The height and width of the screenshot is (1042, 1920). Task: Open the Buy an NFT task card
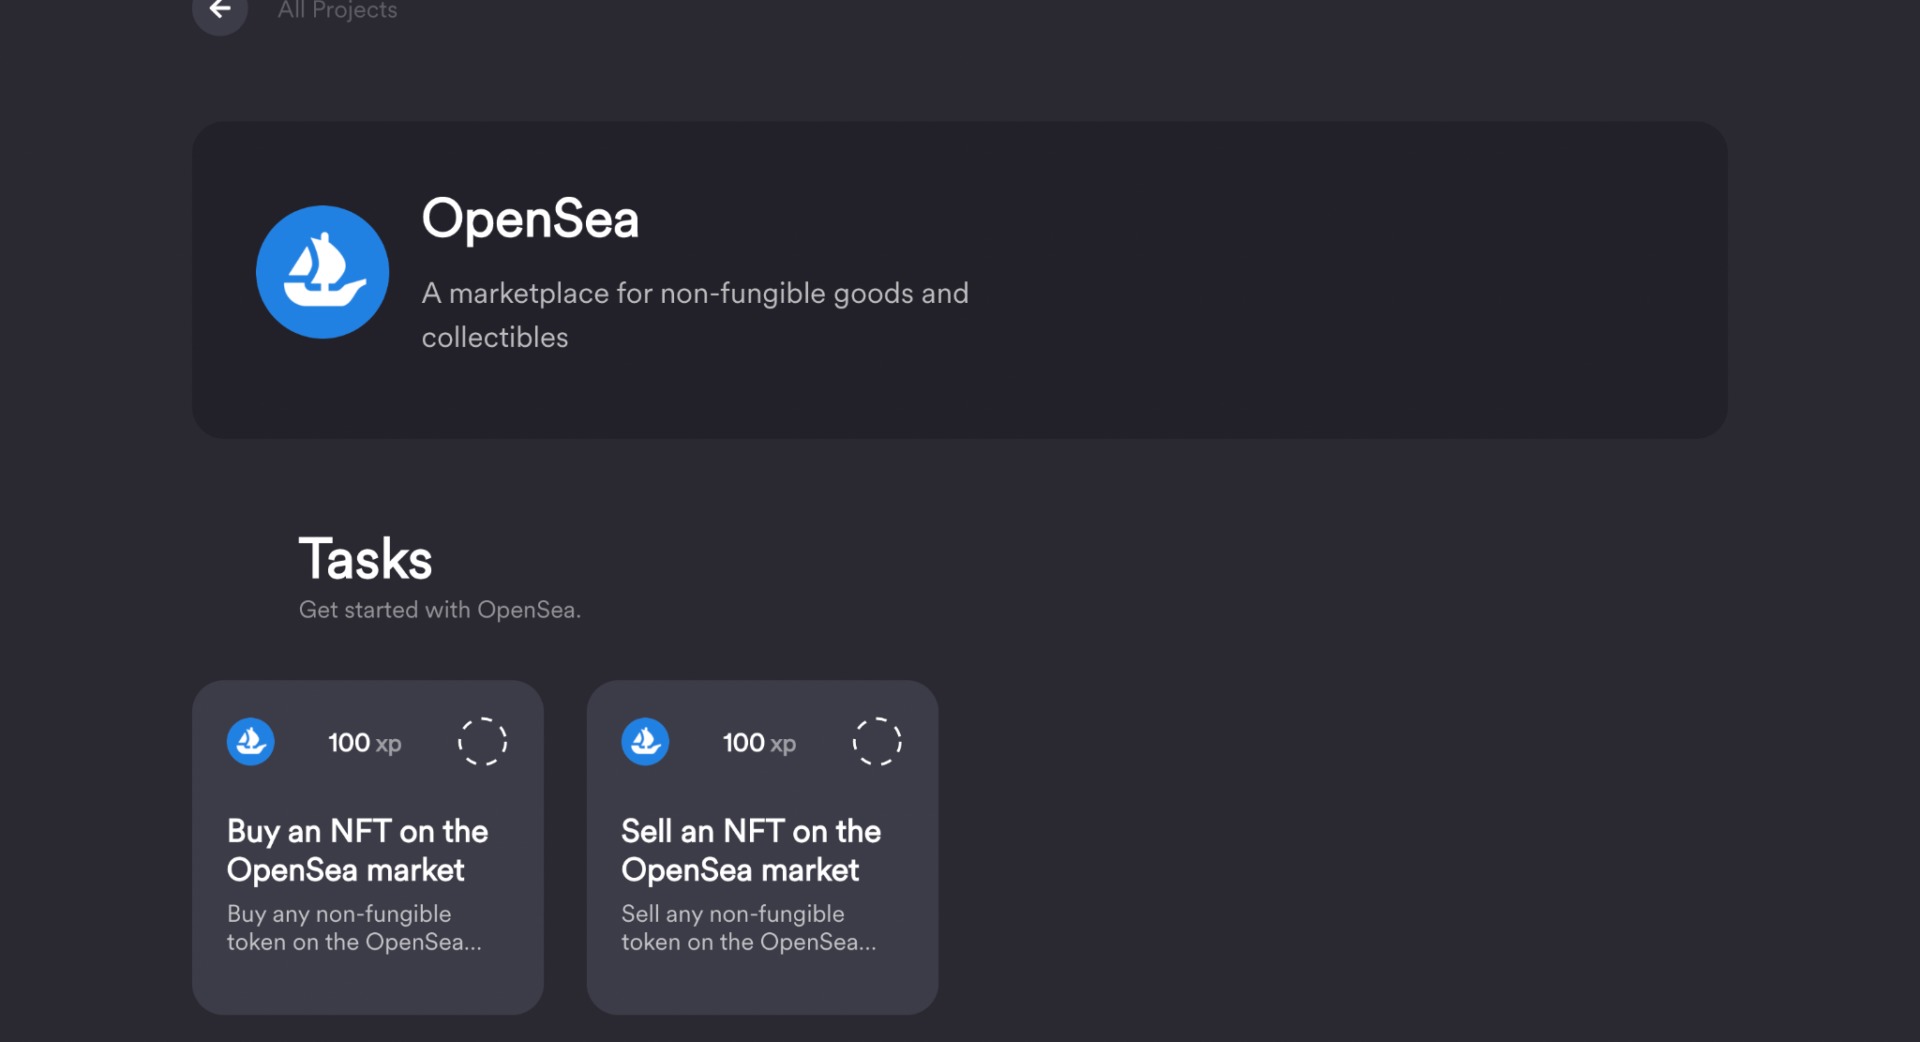click(368, 848)
